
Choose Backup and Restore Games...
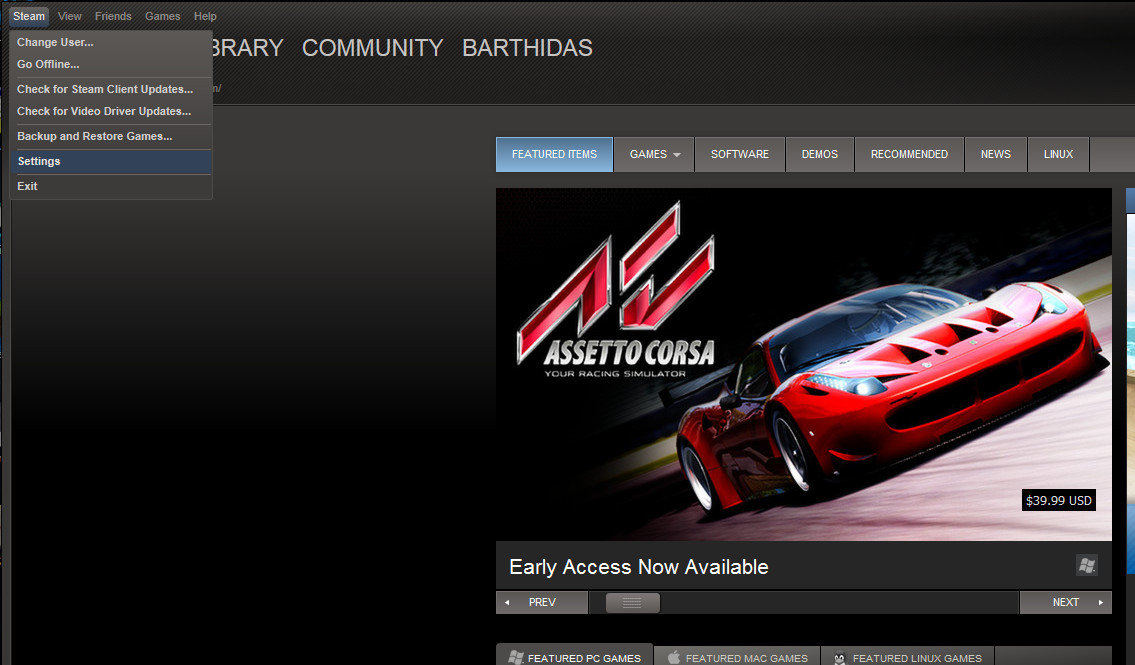pyautogui.click(x=111, y=136)
